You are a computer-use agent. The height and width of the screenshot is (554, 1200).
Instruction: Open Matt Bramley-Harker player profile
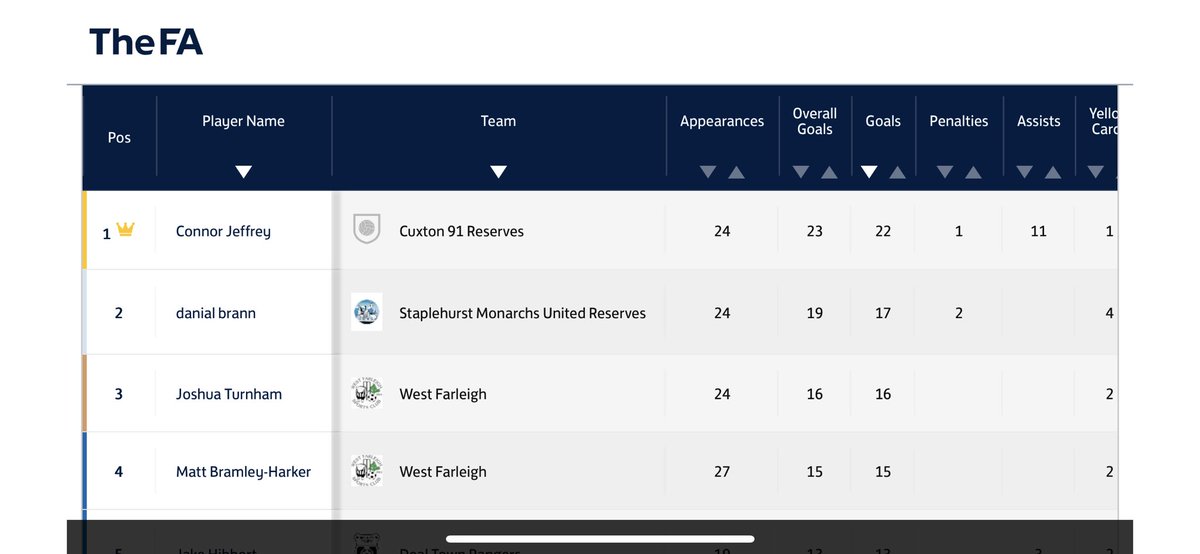click(243, 472)
